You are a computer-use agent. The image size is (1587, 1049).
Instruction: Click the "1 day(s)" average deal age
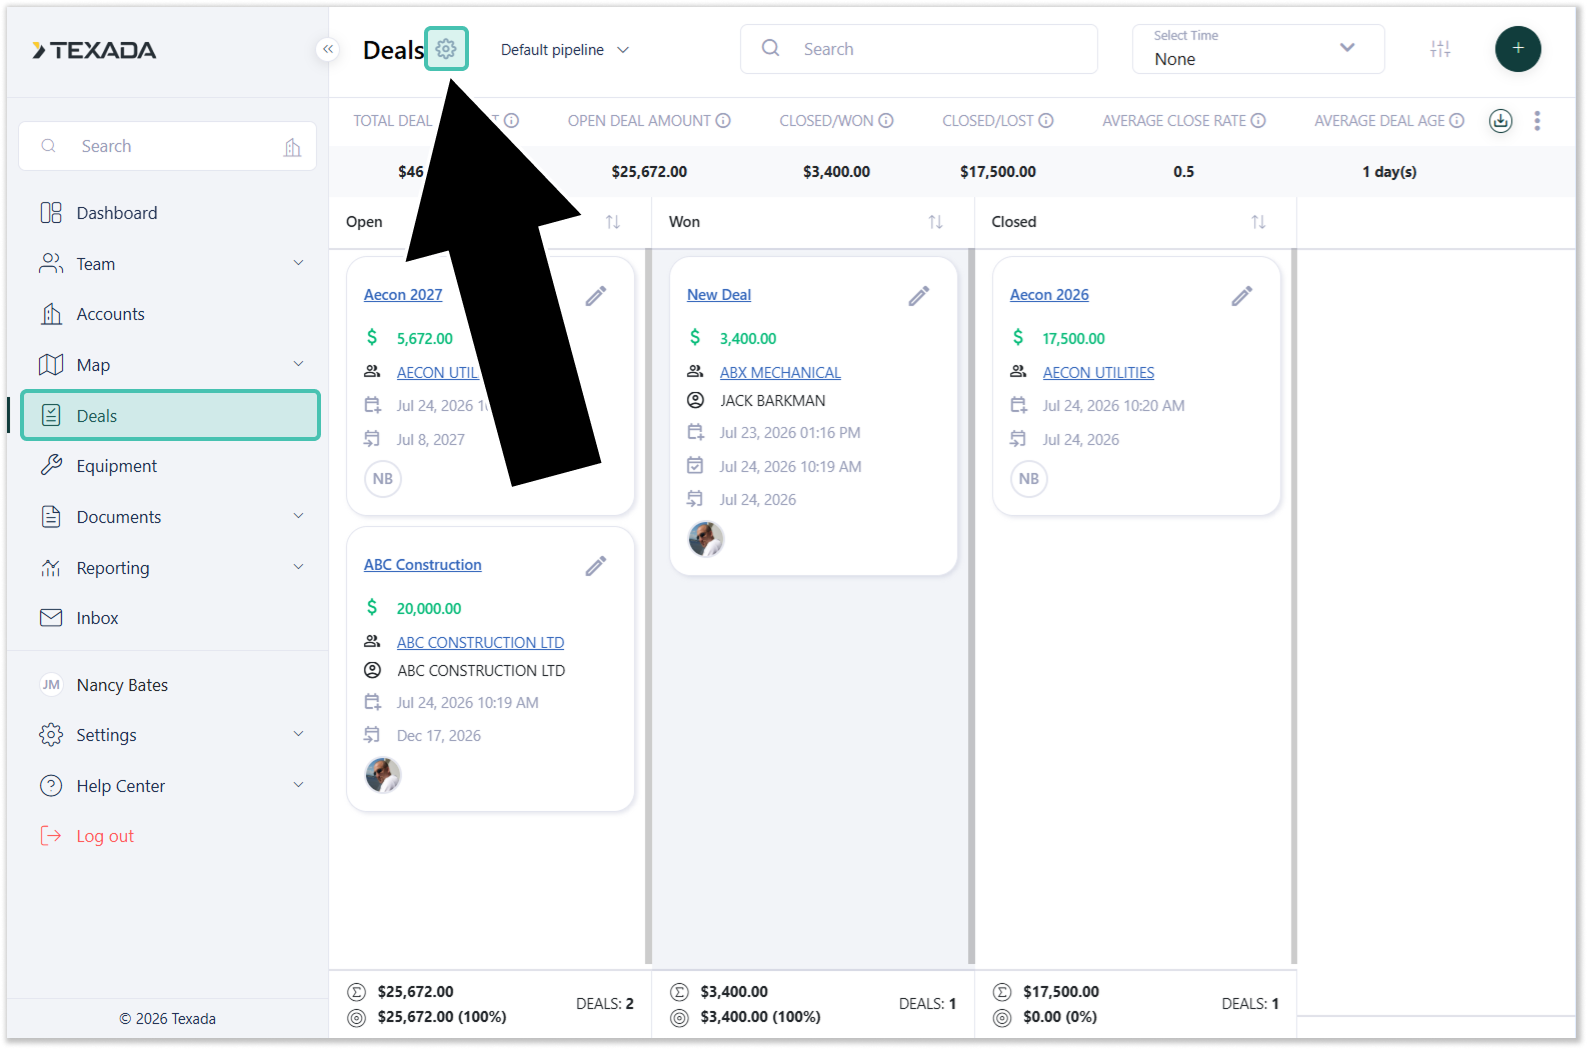pos(1390,172)
